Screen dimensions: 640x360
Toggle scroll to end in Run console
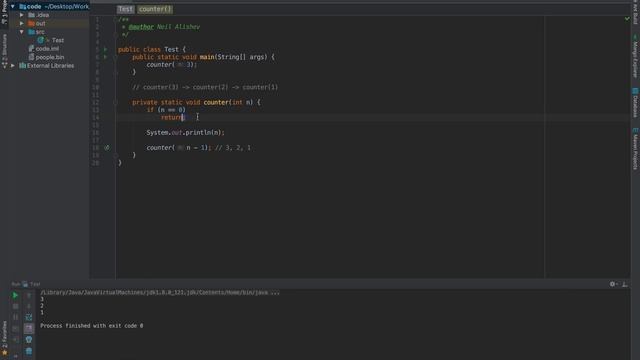click(x=29, y=328)
